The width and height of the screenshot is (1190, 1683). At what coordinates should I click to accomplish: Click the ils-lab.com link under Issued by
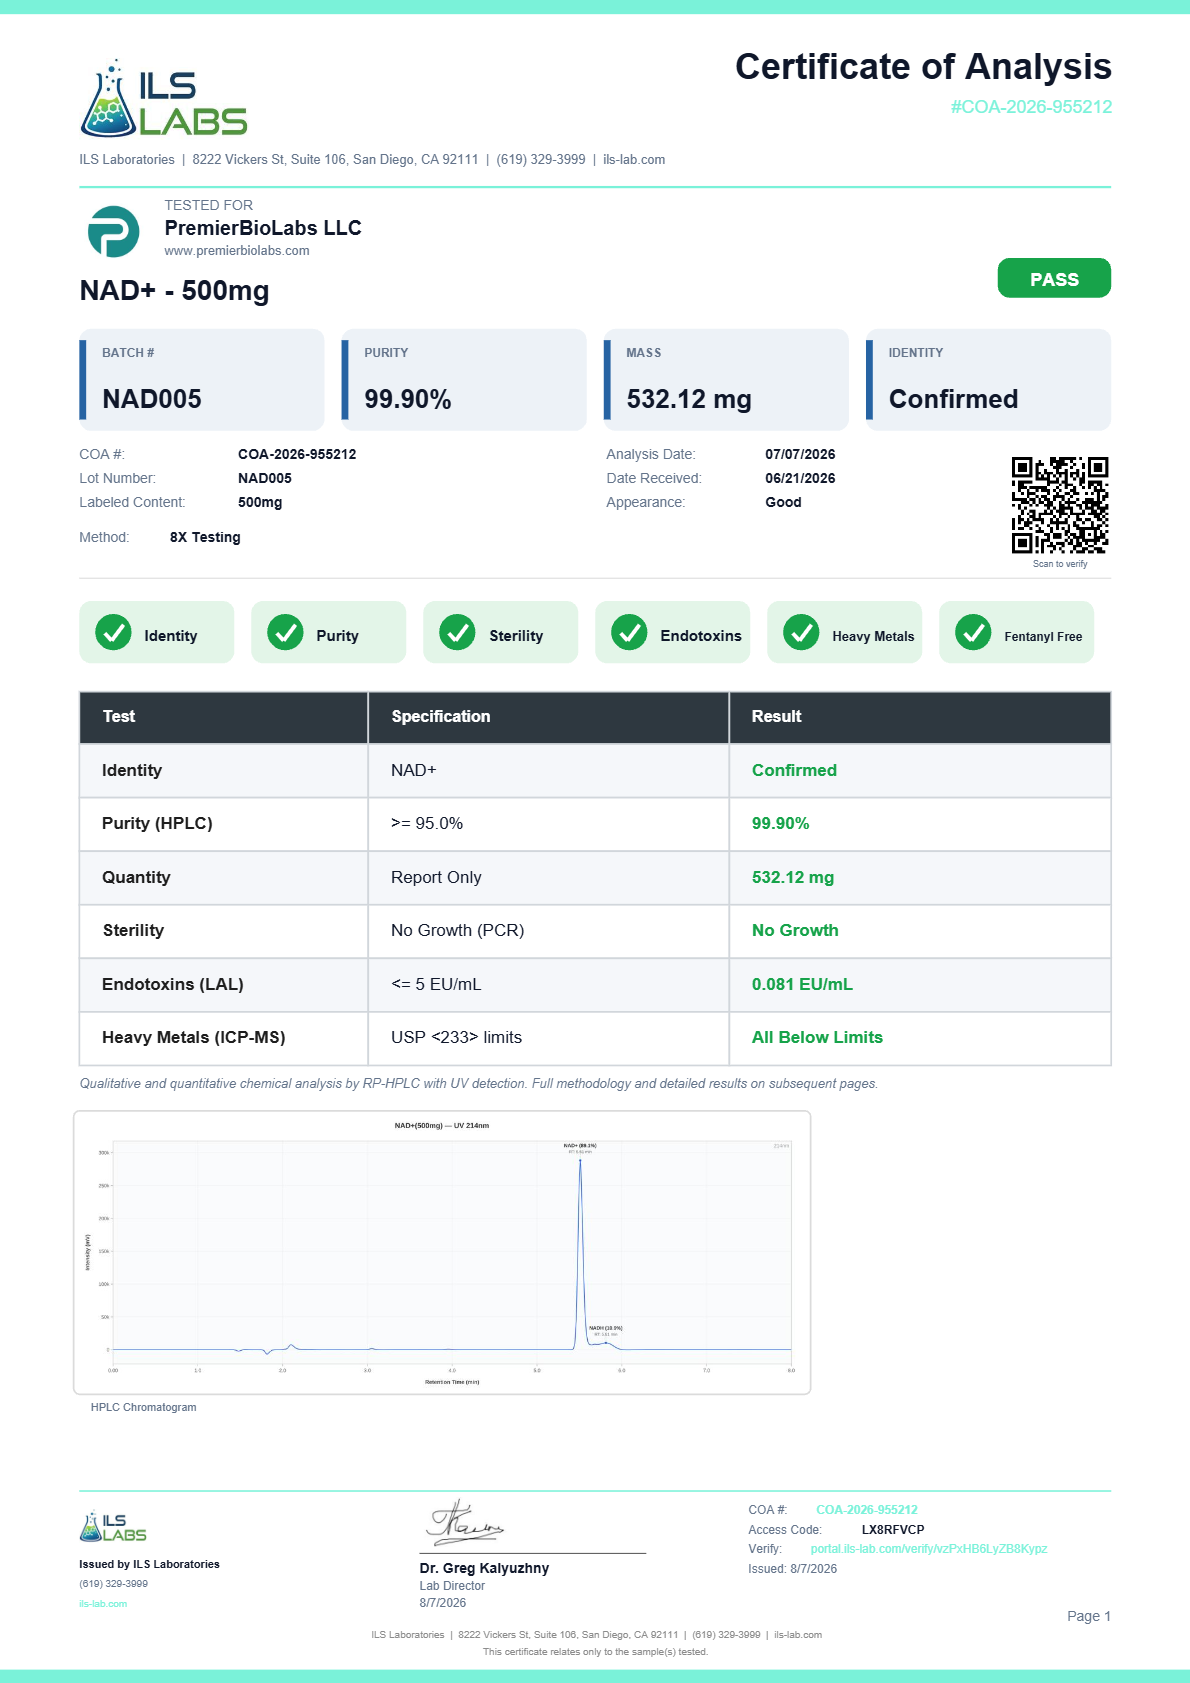(x=103, y=1604)
